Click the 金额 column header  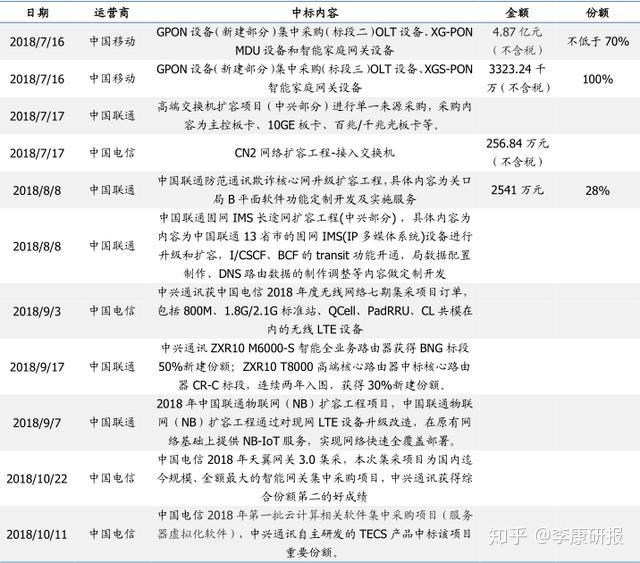[x=517, y=13]
